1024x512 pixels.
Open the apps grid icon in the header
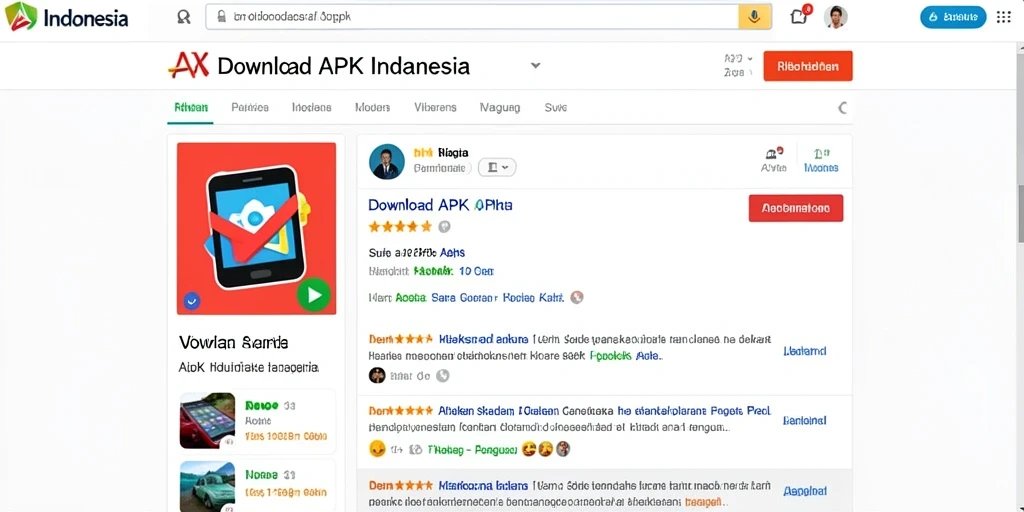point(1004,17)
